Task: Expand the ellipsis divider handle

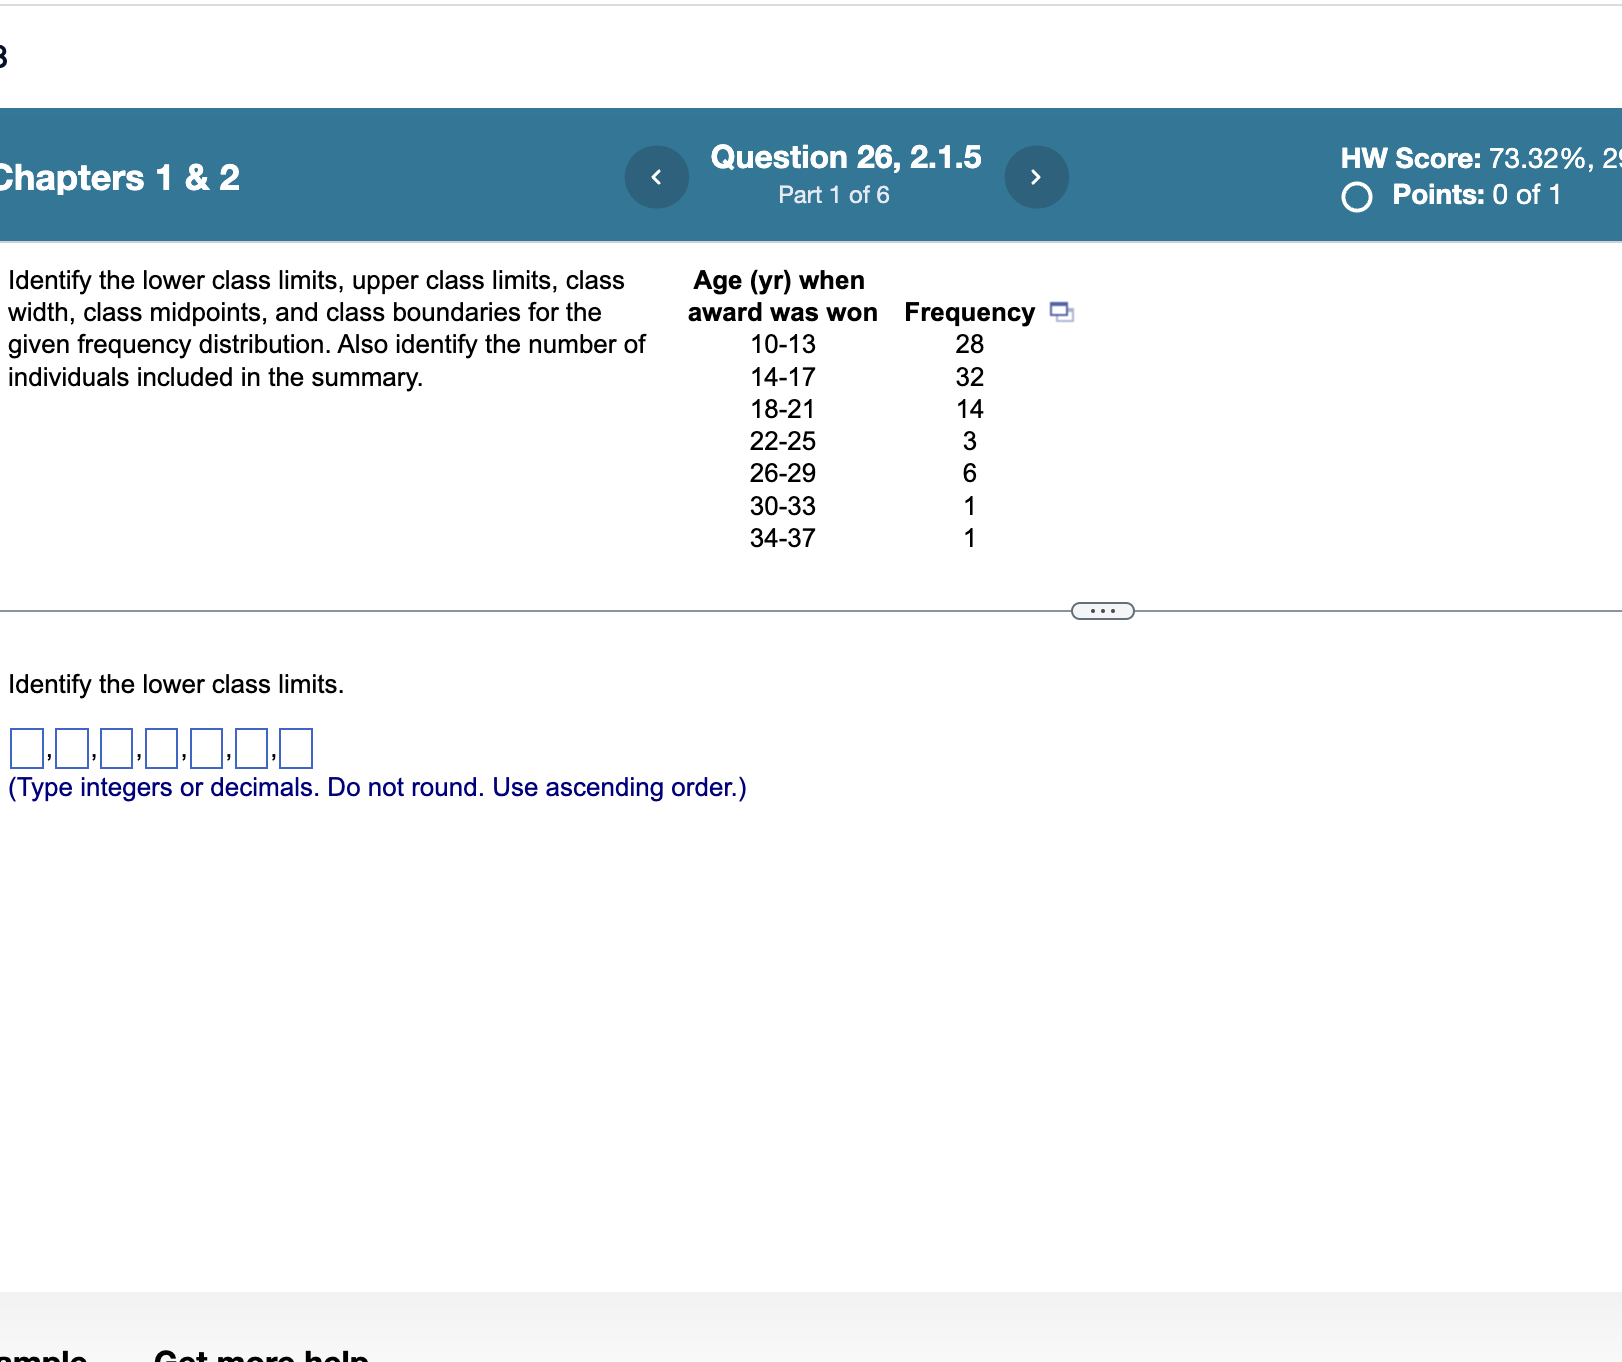Action: (1103, 611)
